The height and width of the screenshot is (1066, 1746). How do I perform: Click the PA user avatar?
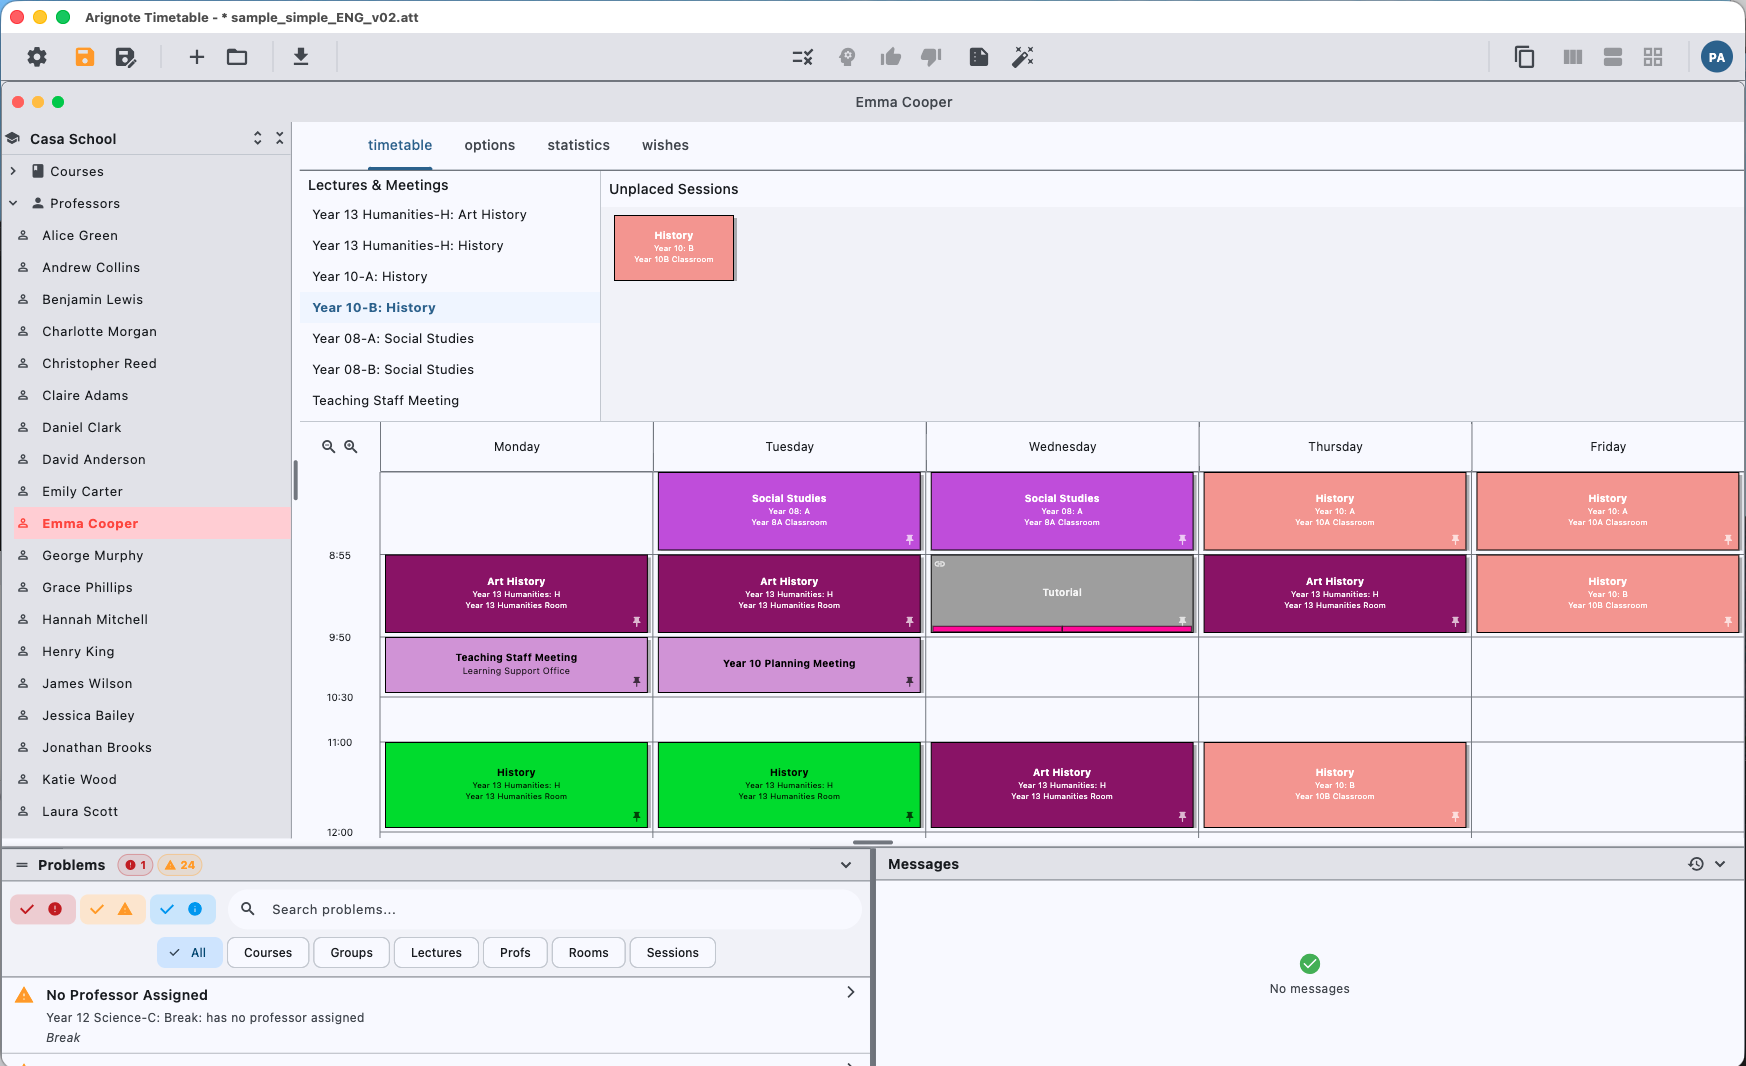pos(1717,57)
